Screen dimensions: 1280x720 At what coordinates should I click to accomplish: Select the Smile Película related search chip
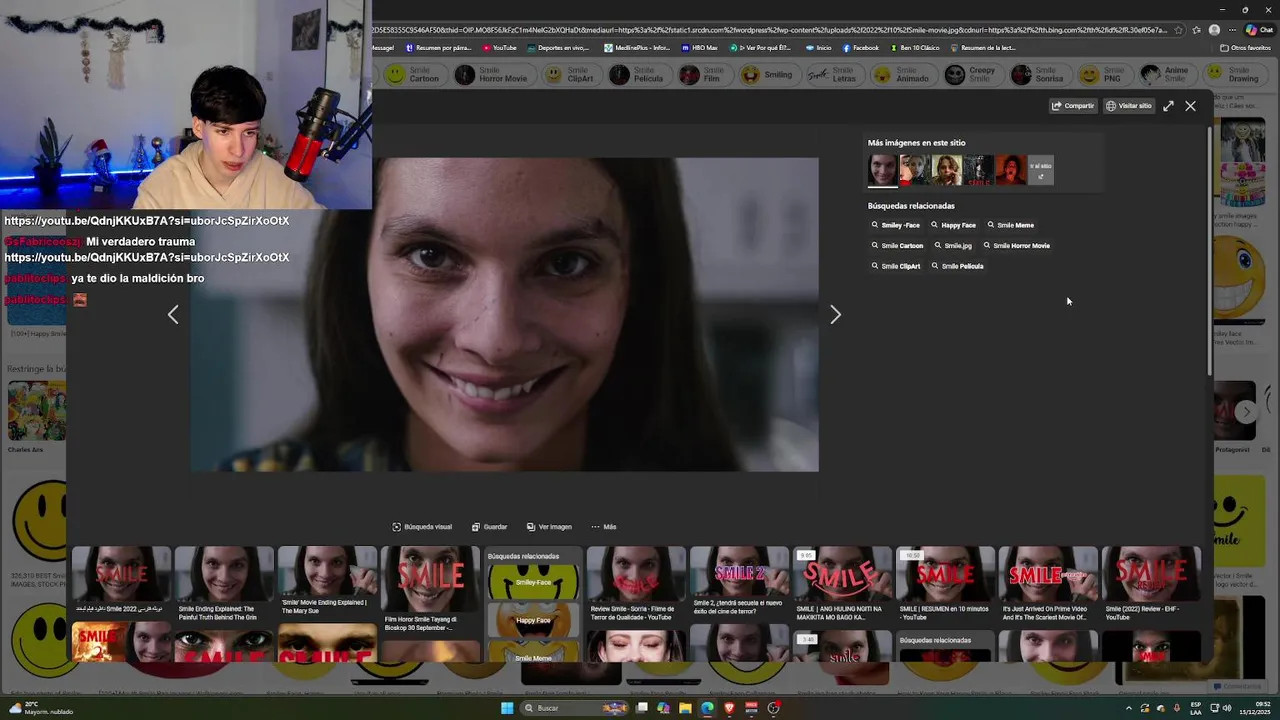tap(957, 266)
